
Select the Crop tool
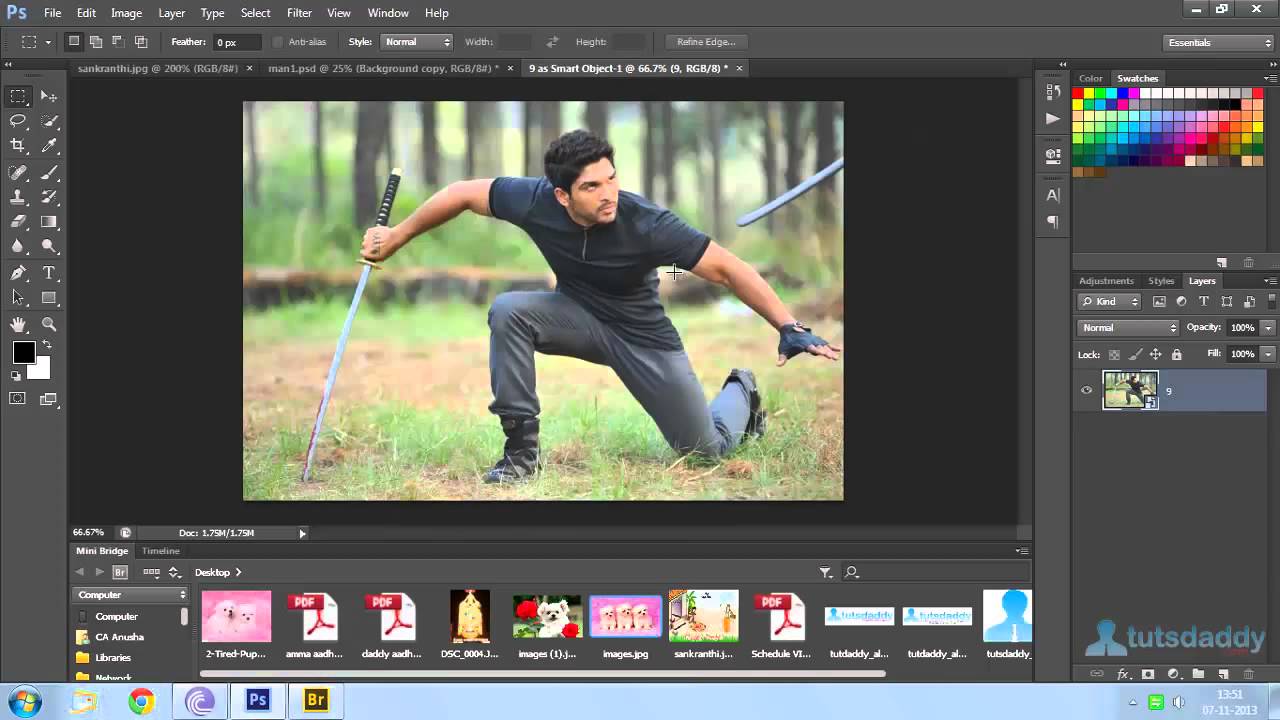18,145
